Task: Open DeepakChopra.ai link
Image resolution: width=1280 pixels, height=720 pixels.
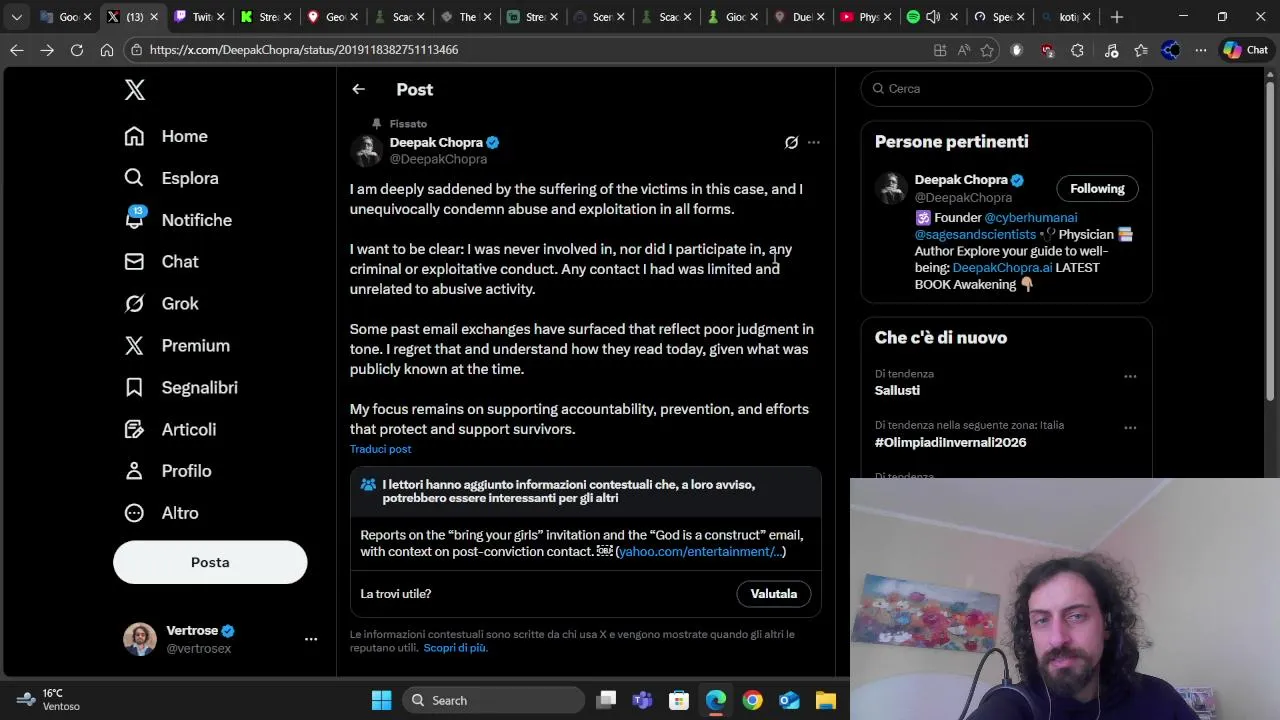Action: click(1002, 268)
